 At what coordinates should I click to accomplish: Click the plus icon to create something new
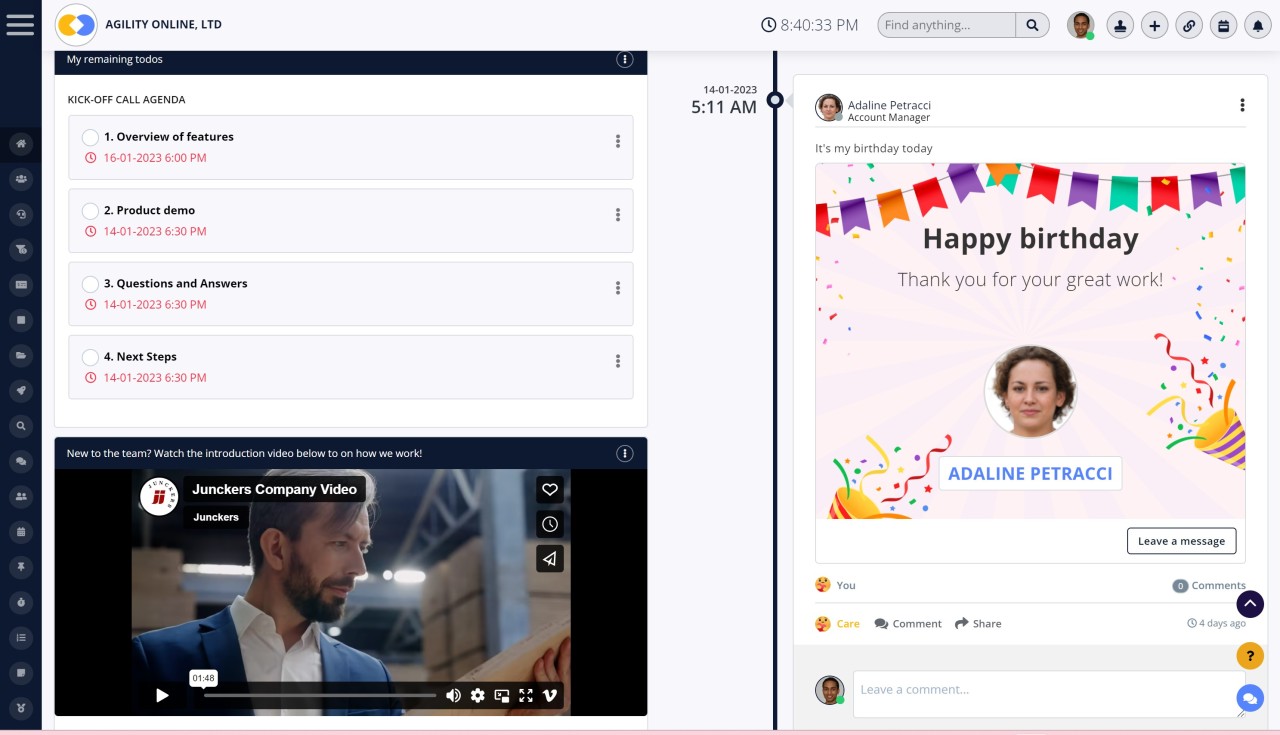1155,25
